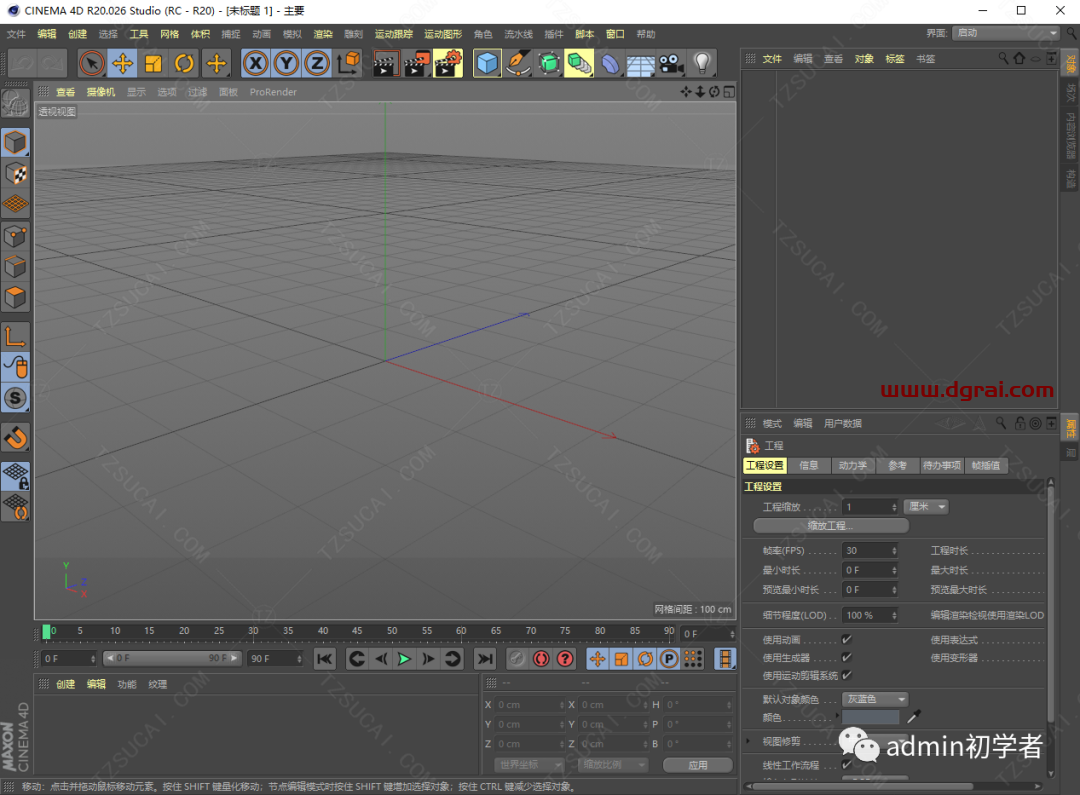Toggle Z axis lock
The image size is (1080, 795).
(x=317, y=63)
